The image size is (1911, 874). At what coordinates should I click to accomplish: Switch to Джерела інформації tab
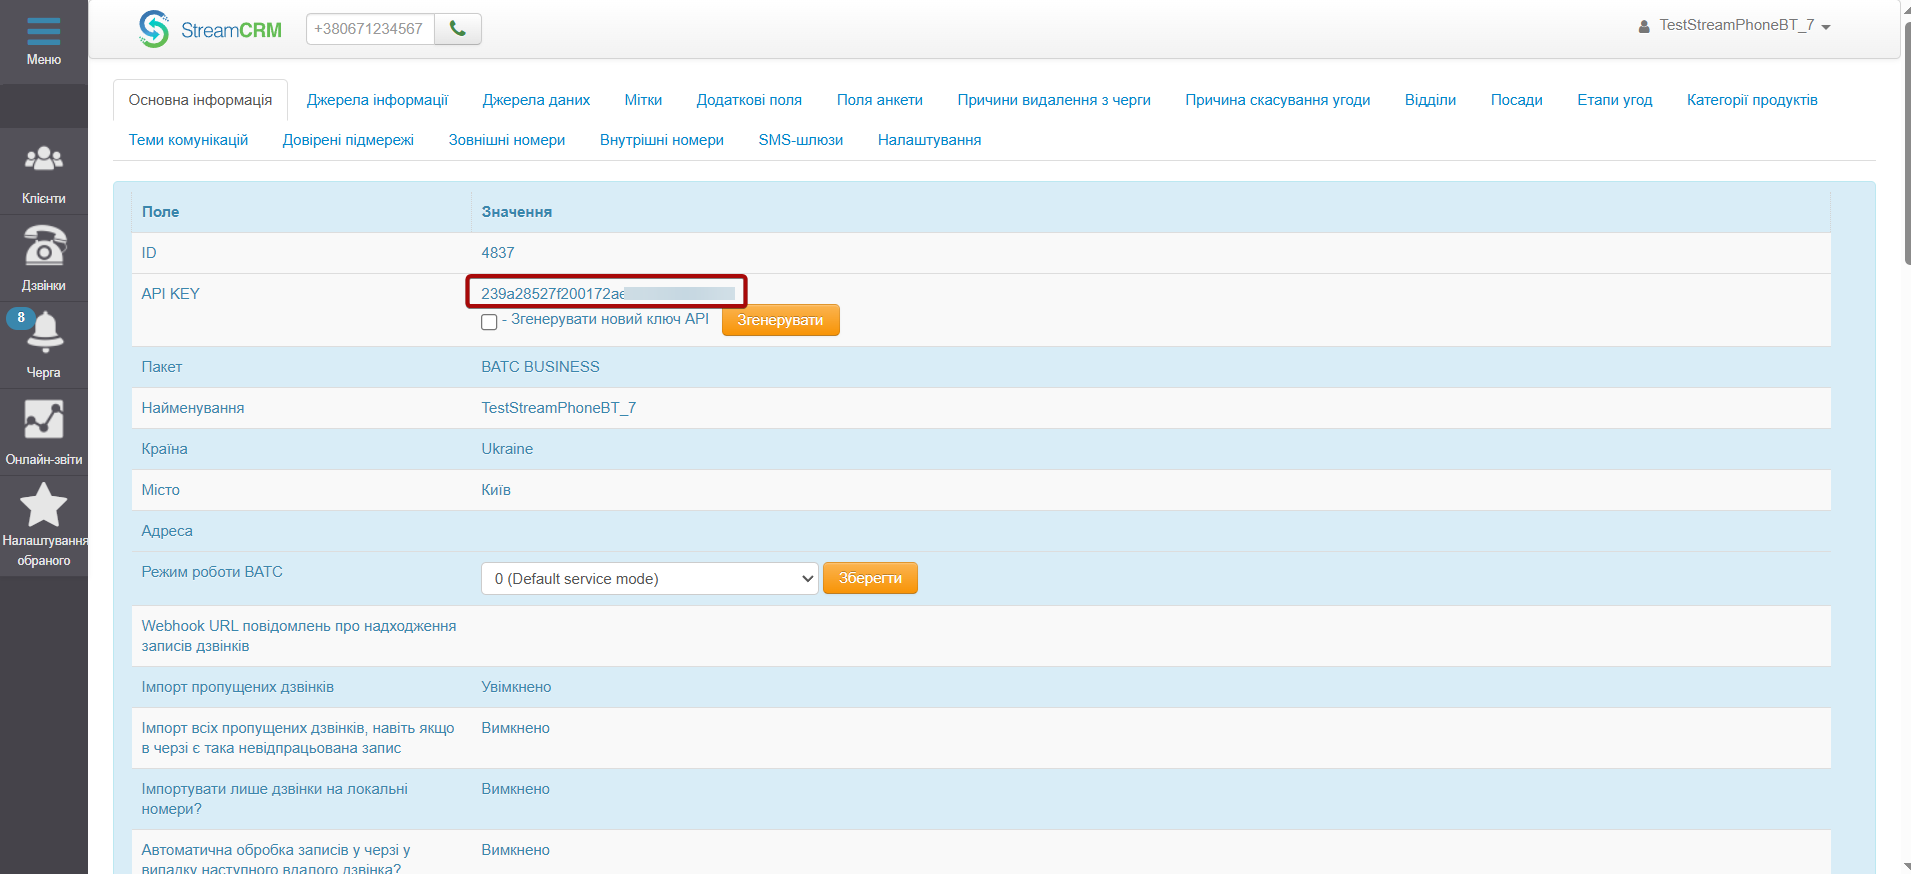377,100
